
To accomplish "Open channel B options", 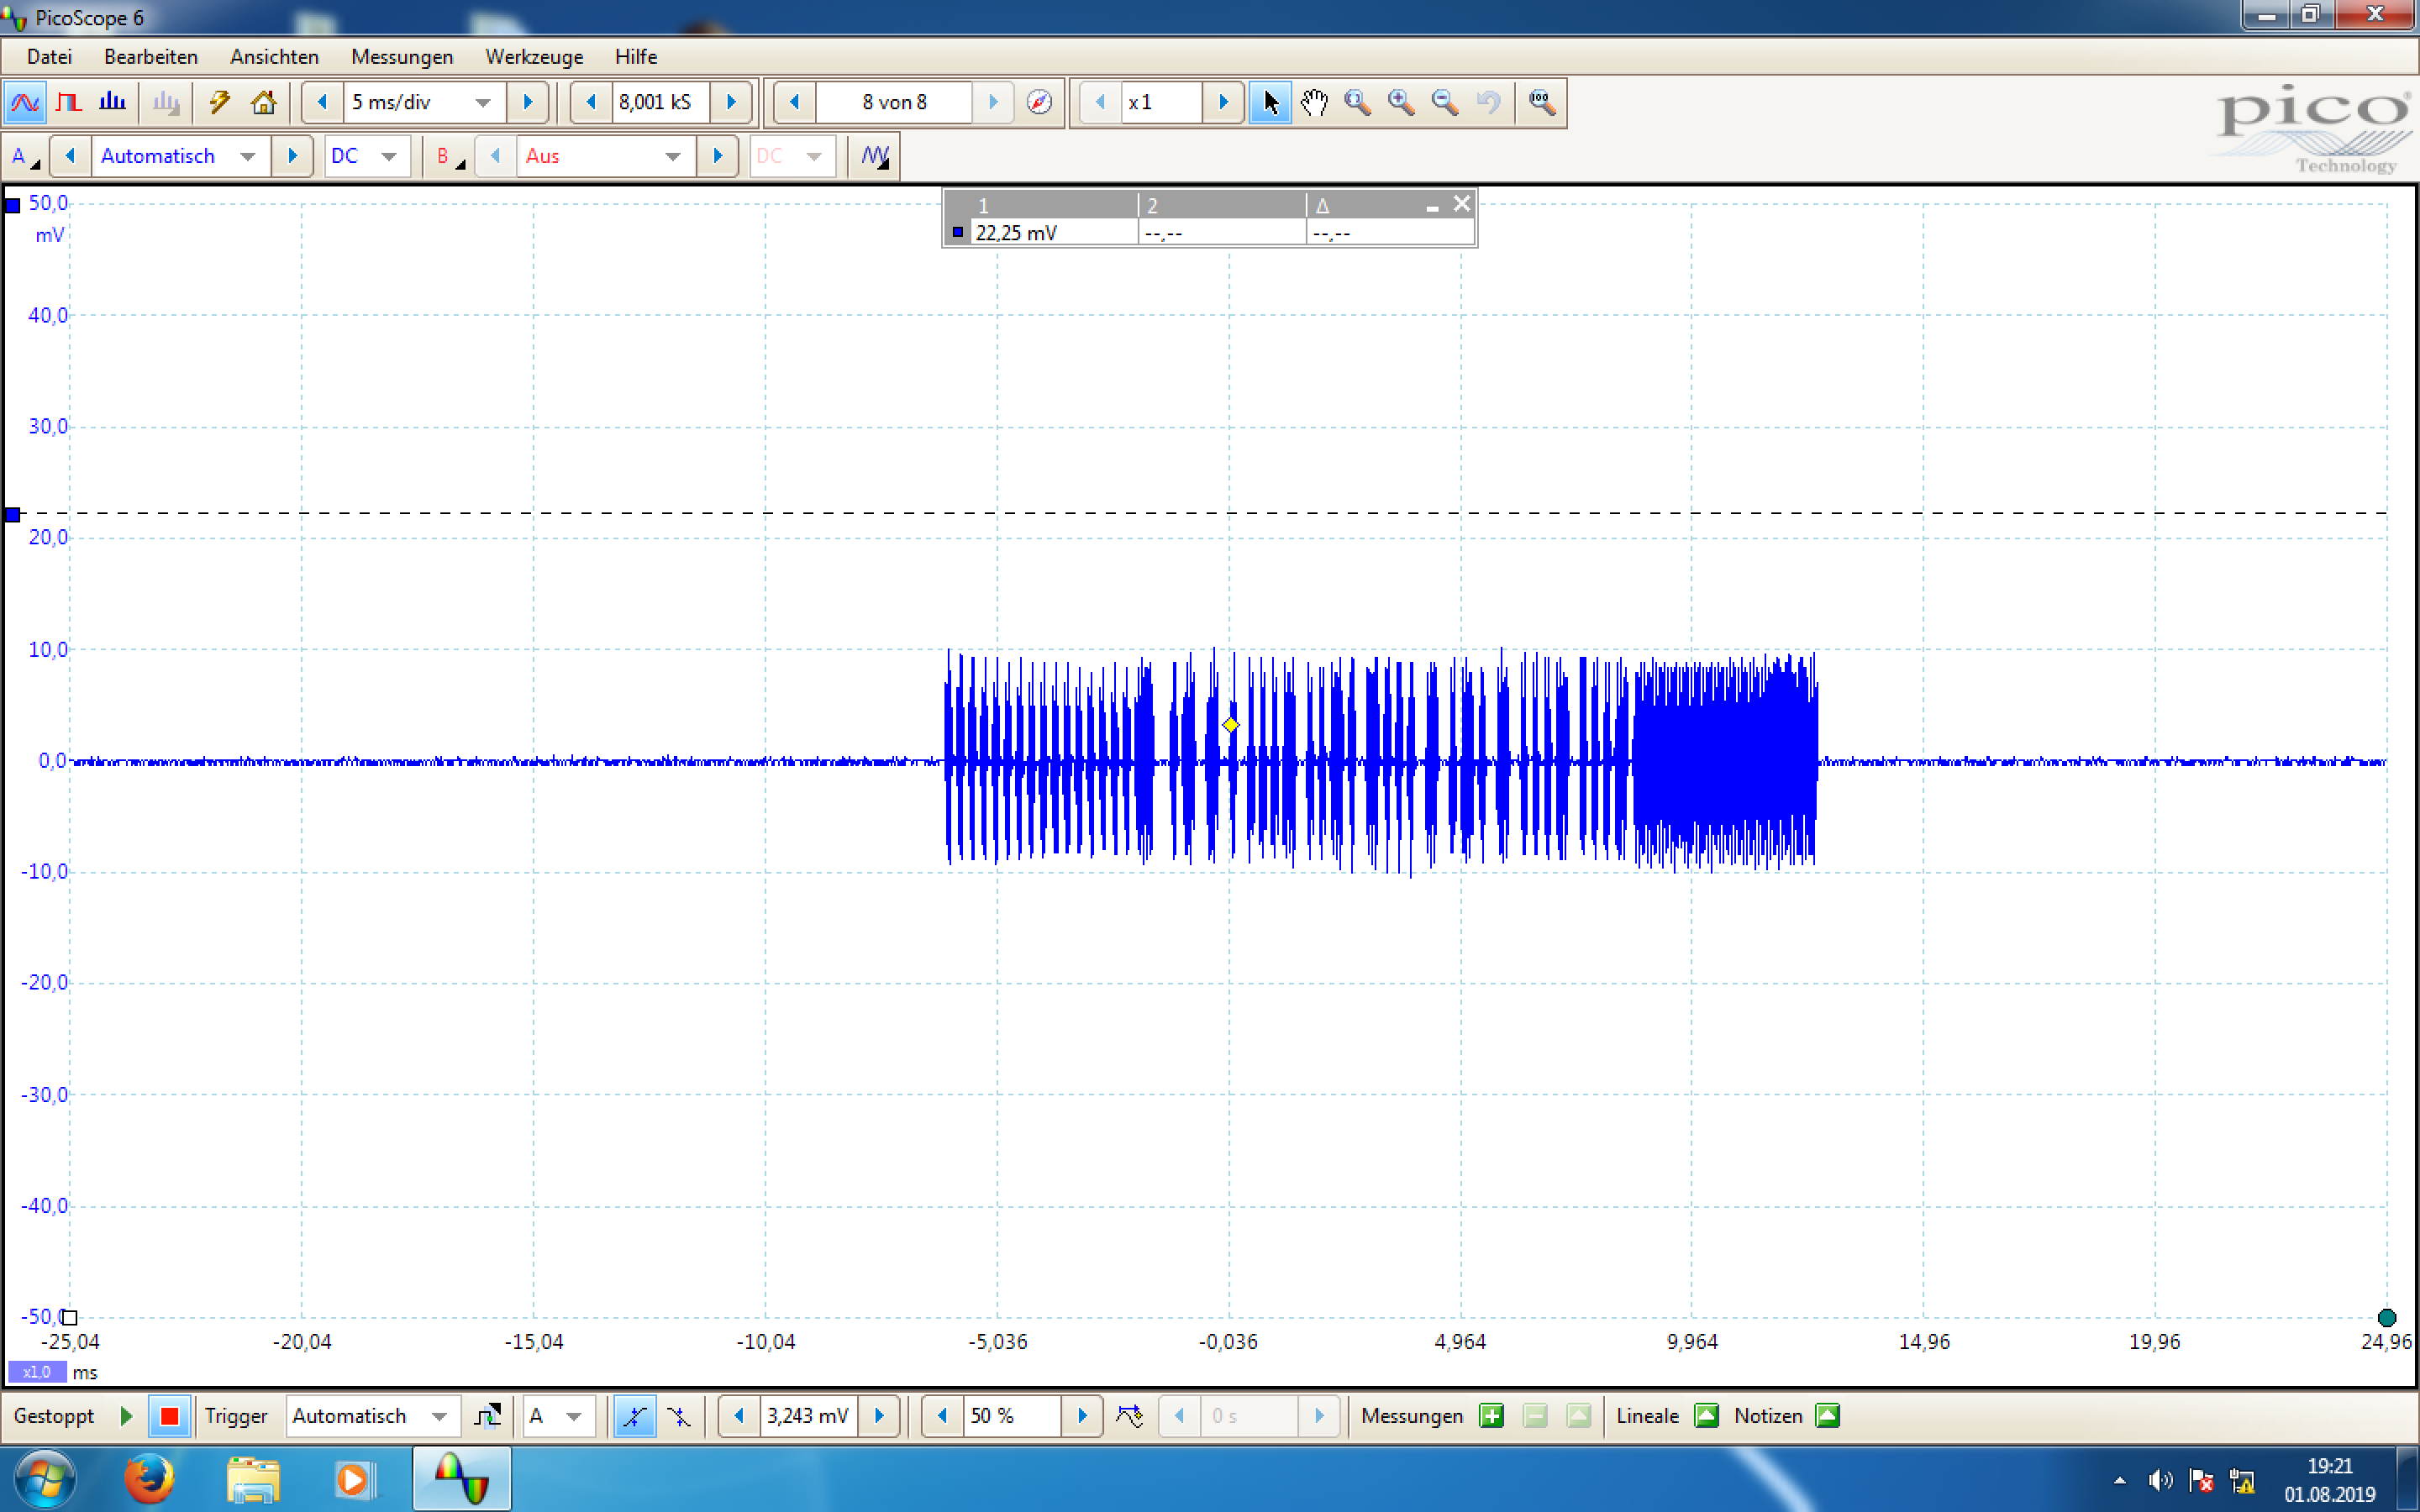I will pyautogui.click(x=450, y=156).
